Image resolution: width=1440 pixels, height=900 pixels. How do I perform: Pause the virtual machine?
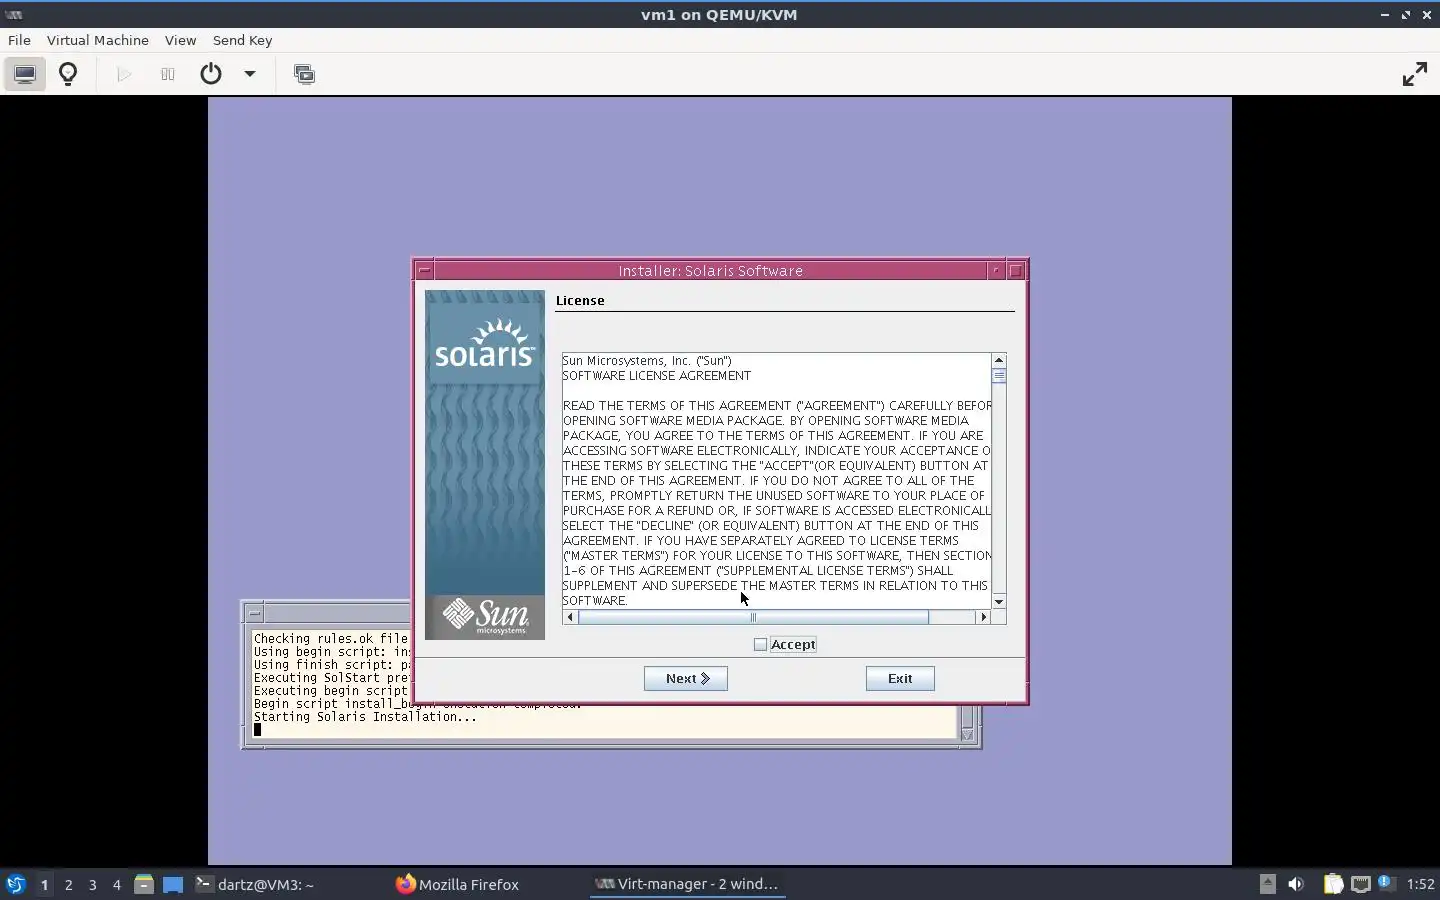168,74
